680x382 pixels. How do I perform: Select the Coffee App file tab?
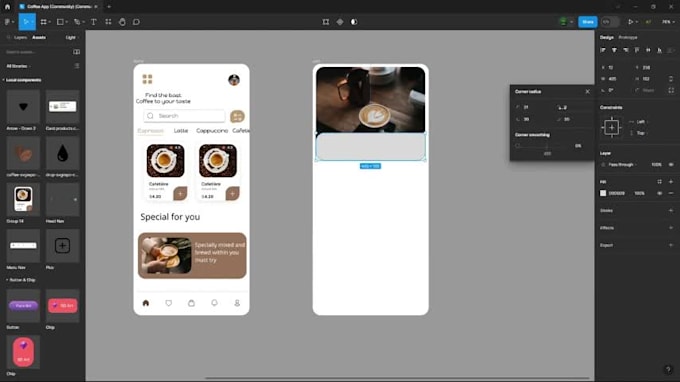(x=58, y=7)
